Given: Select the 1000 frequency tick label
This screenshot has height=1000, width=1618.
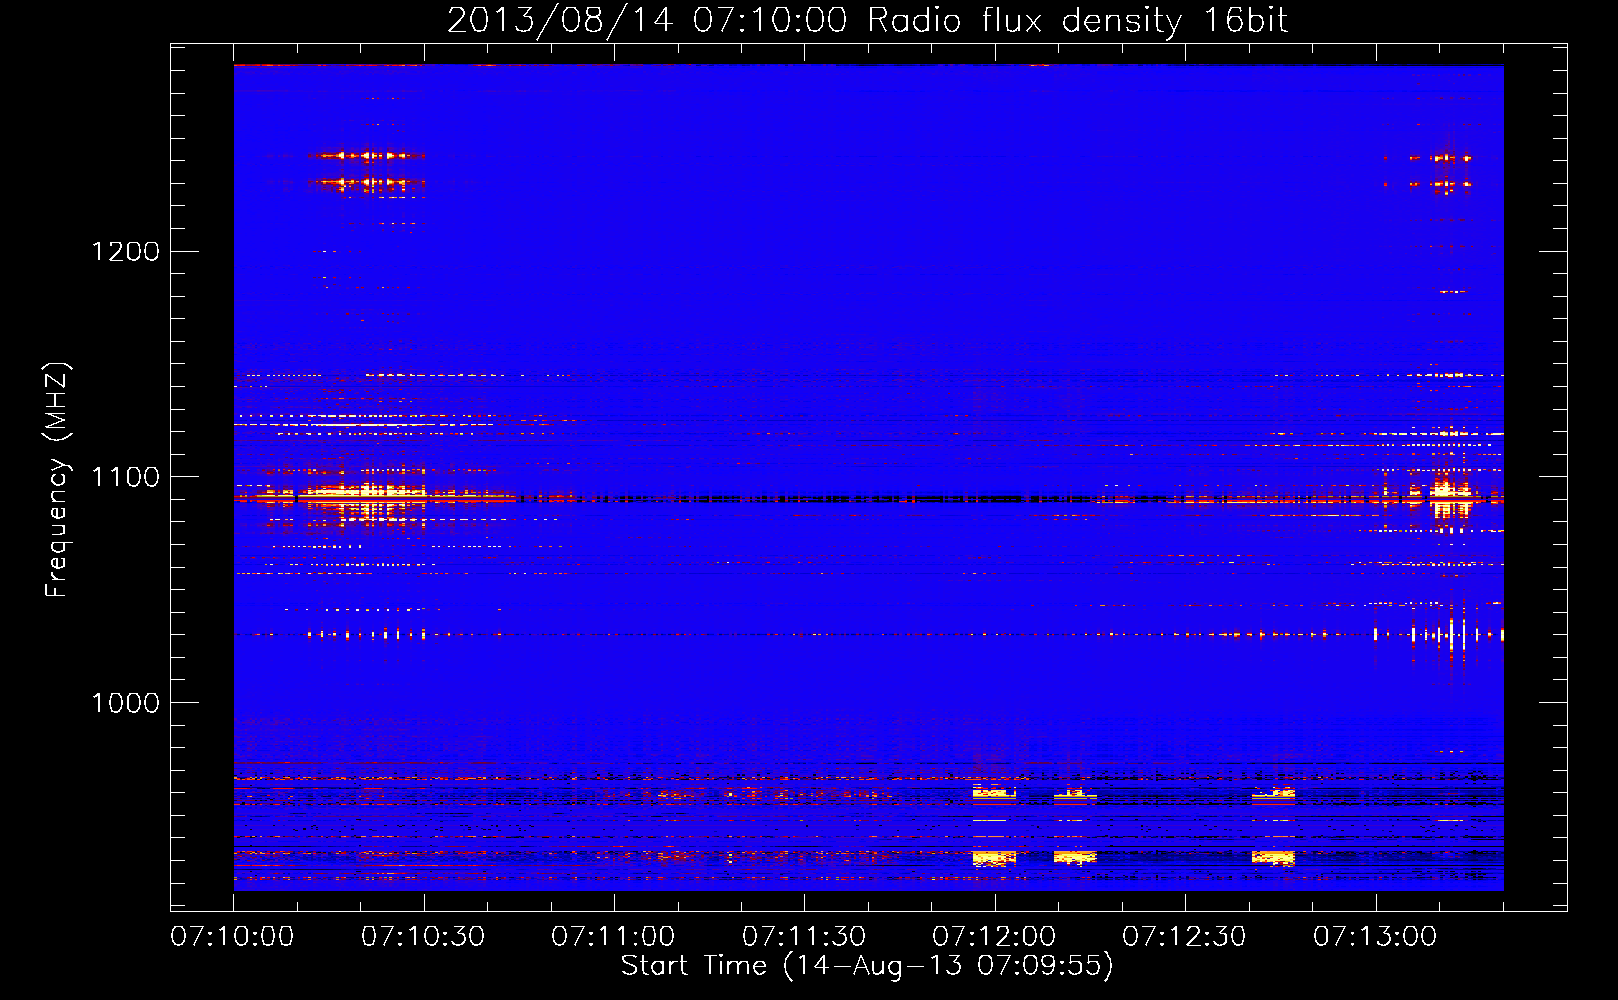Looking at the screenshot, I should tap(126, 703).
